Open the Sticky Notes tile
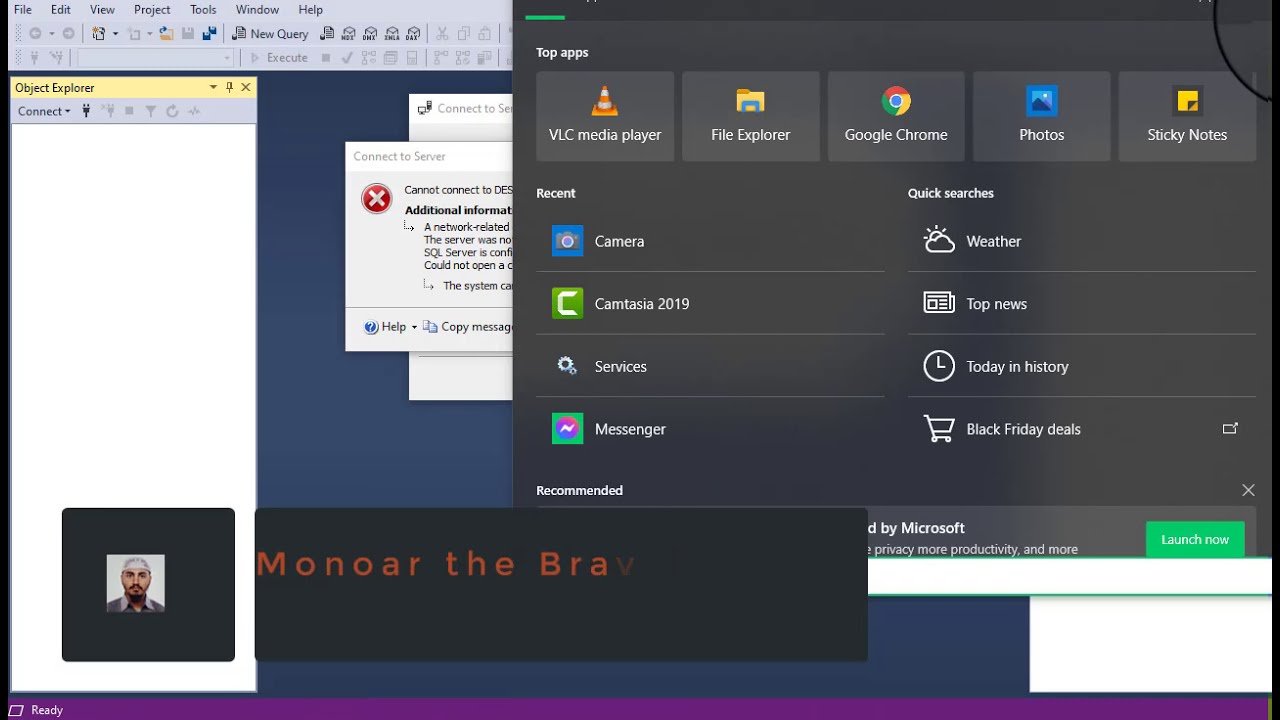 pyautogui.click(x=1187, y=116)
